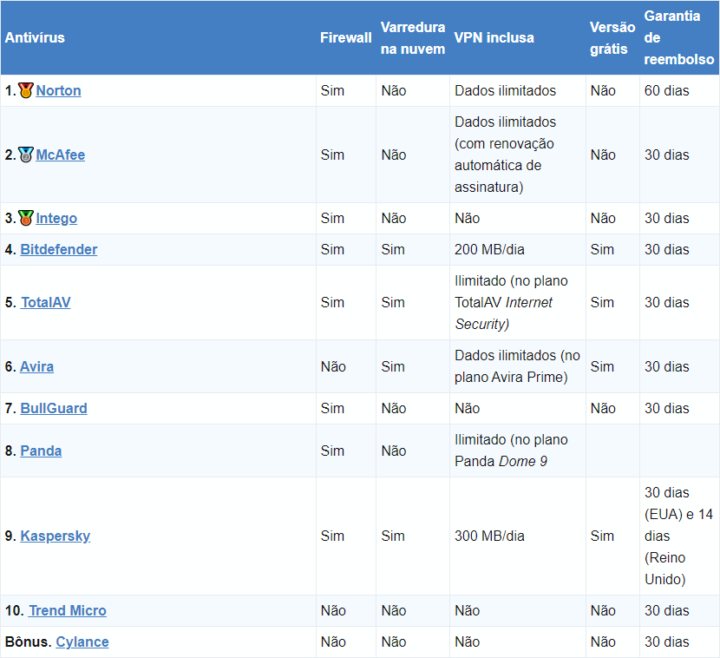Click the Versão grátis column header
Image resolution: width=720 pixels, height=658 pixels.
613,38
